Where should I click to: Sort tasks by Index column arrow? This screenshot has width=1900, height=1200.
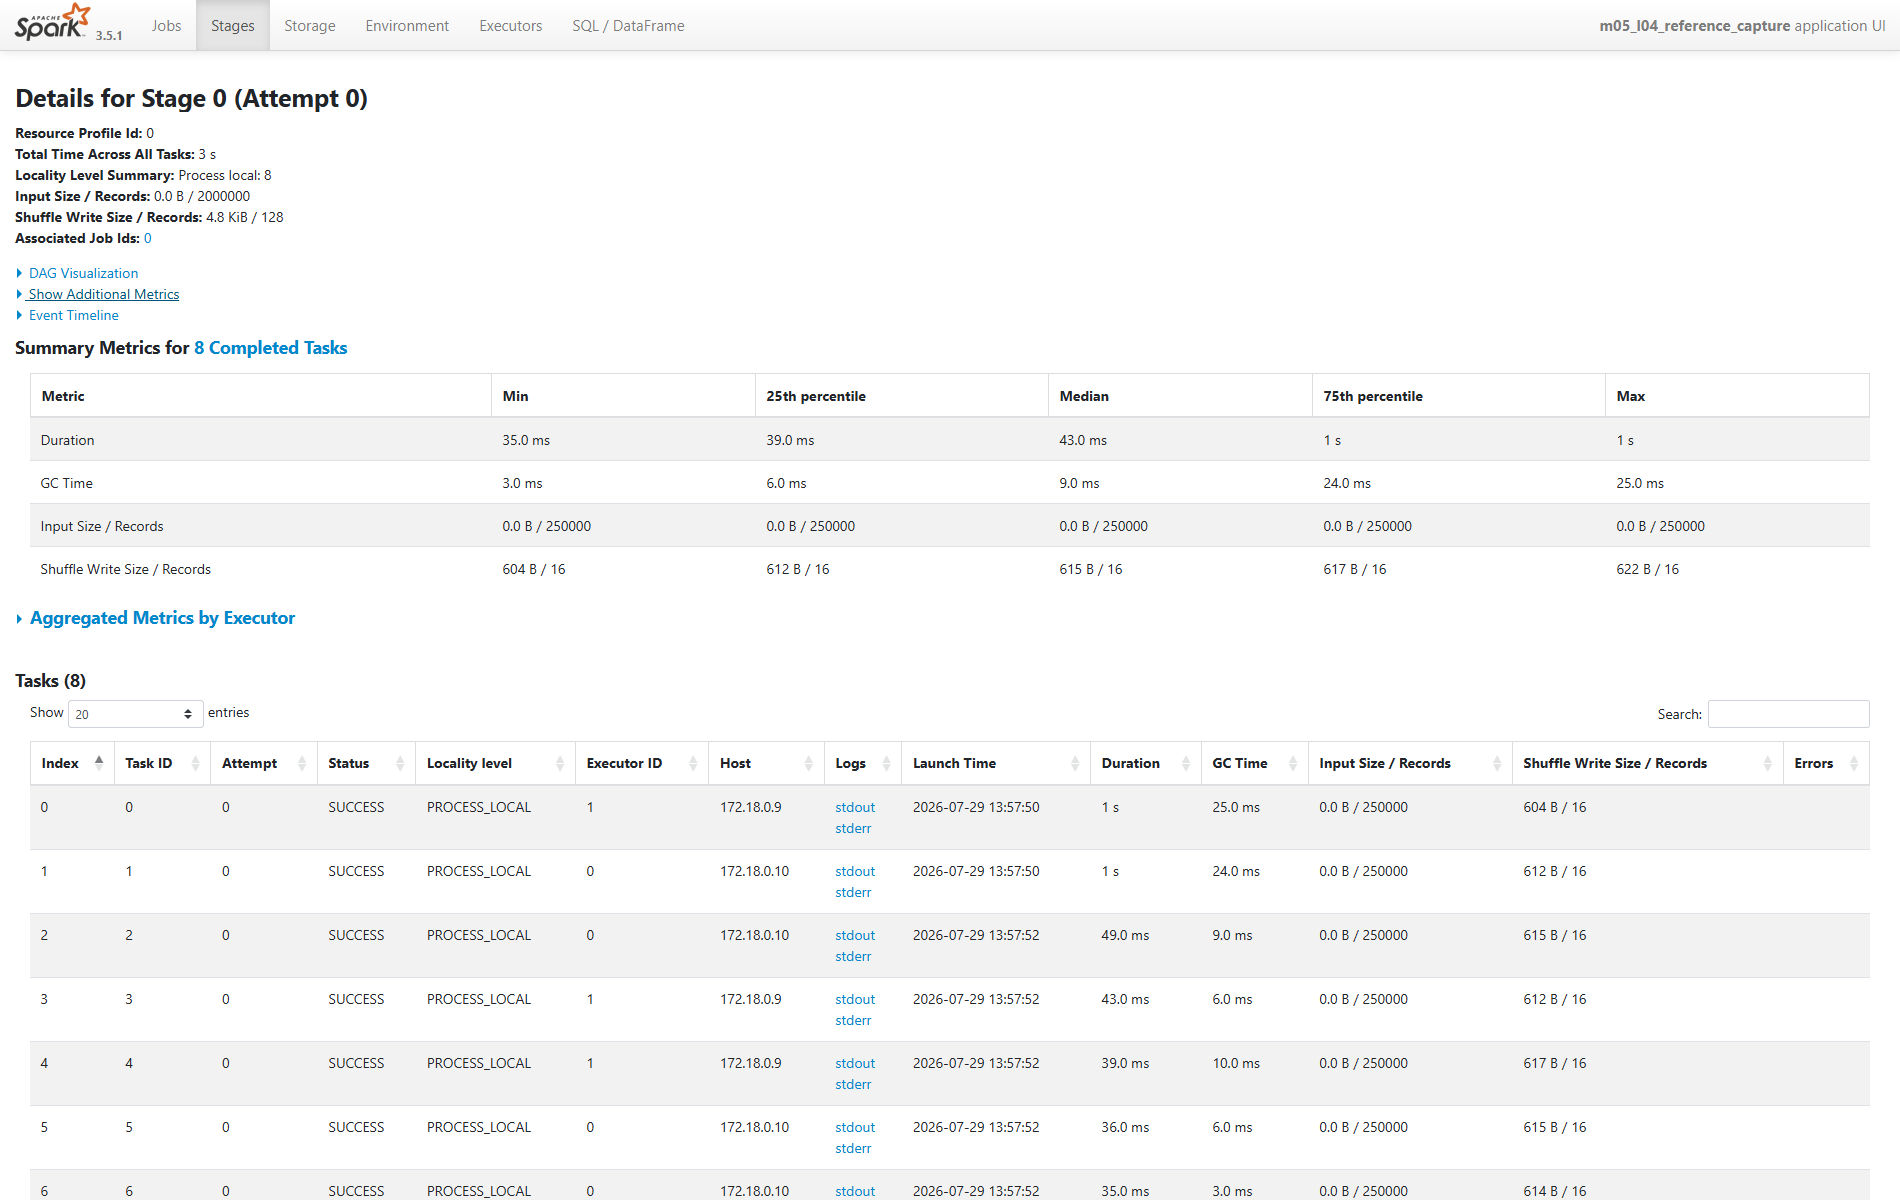point(99,763)
